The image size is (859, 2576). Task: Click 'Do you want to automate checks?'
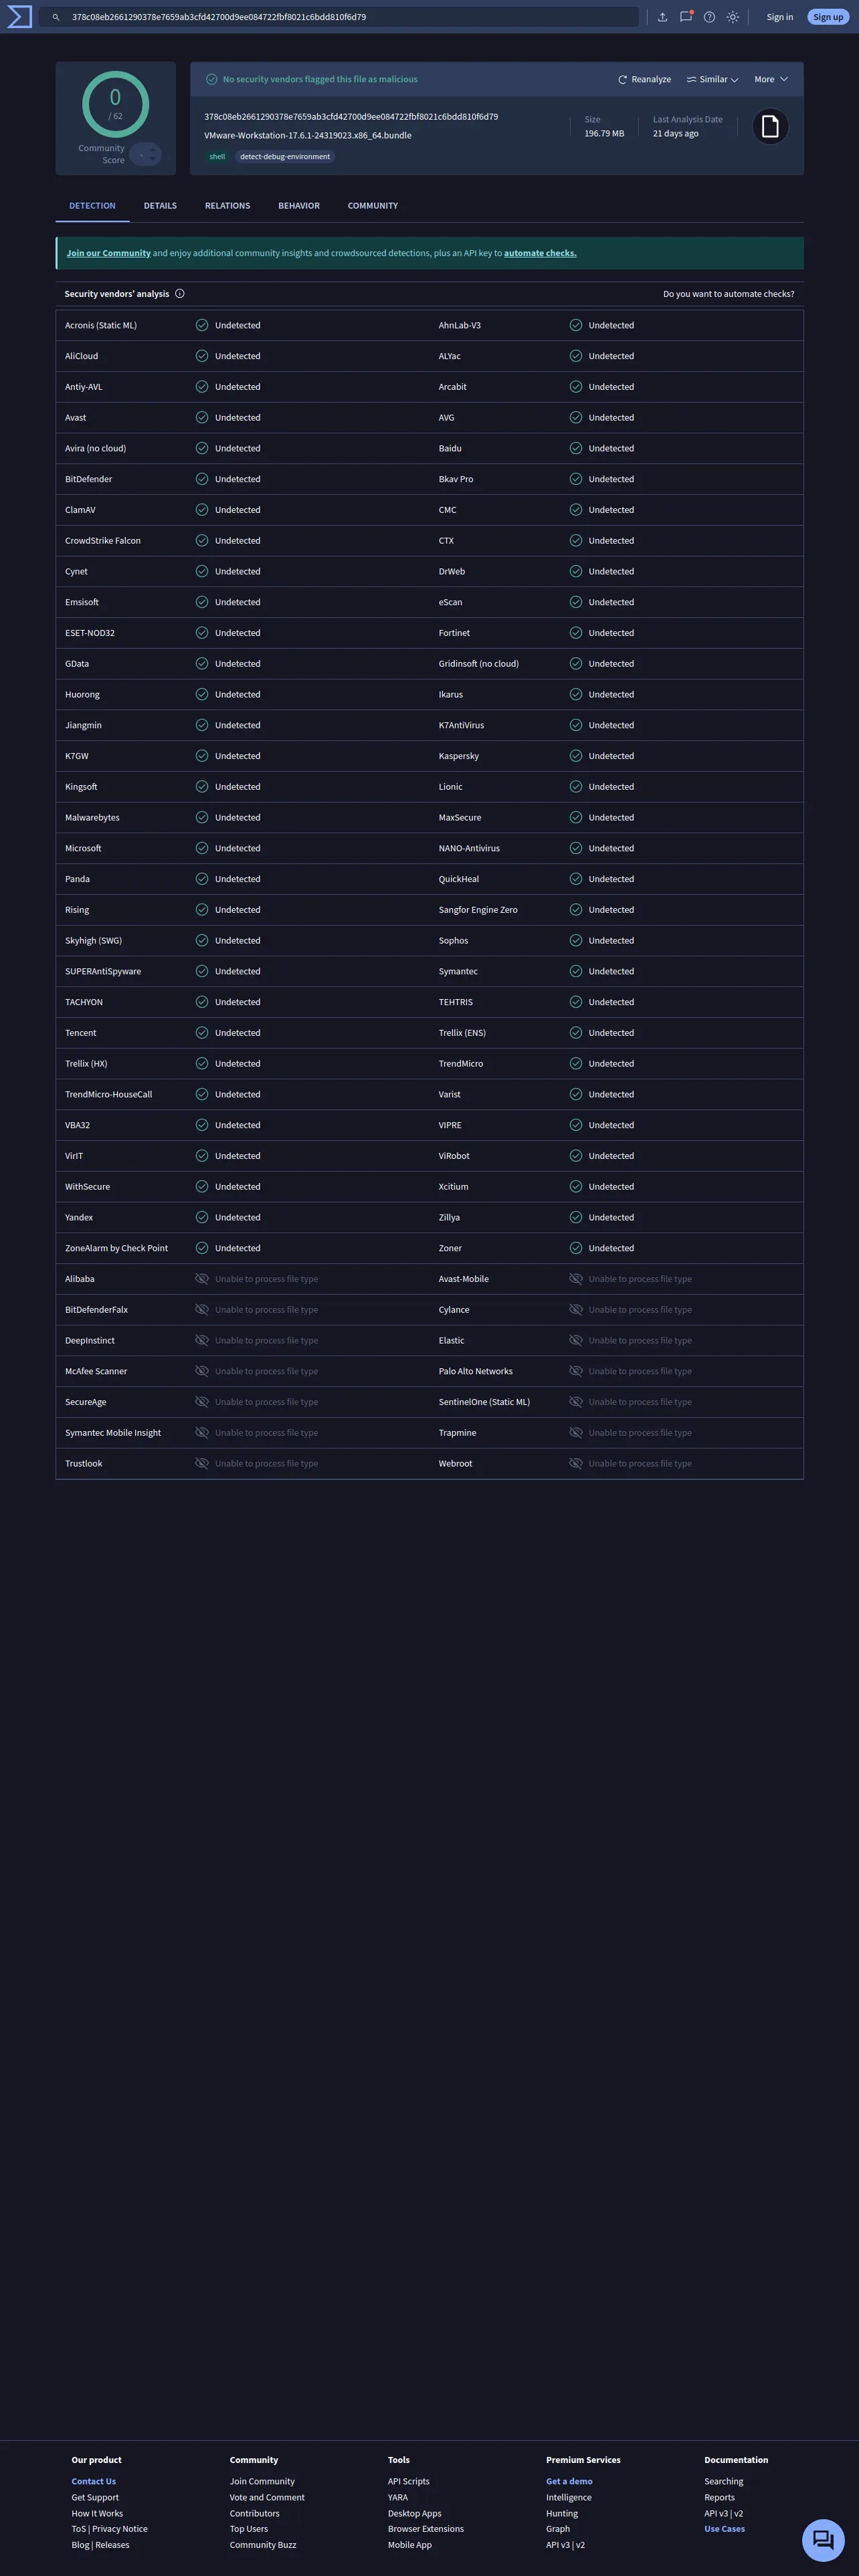(x=728, y=294)
